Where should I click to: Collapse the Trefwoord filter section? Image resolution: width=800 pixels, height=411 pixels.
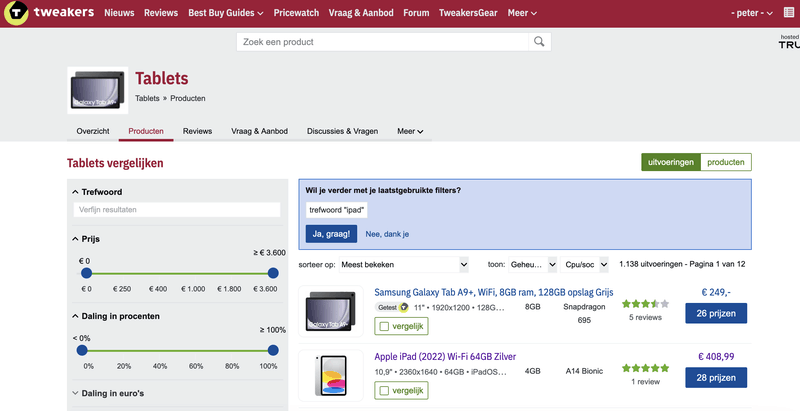[x=97, y=192]
